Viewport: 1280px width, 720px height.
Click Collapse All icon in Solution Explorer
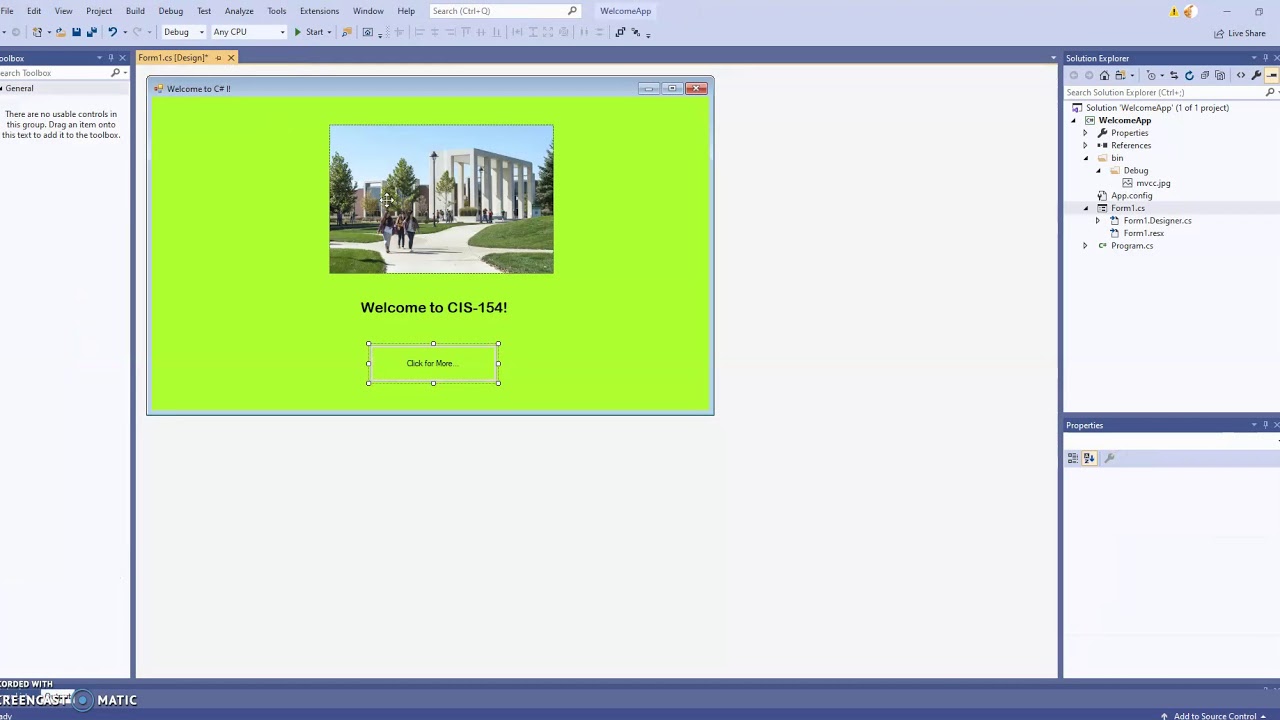click(1204, 75)
